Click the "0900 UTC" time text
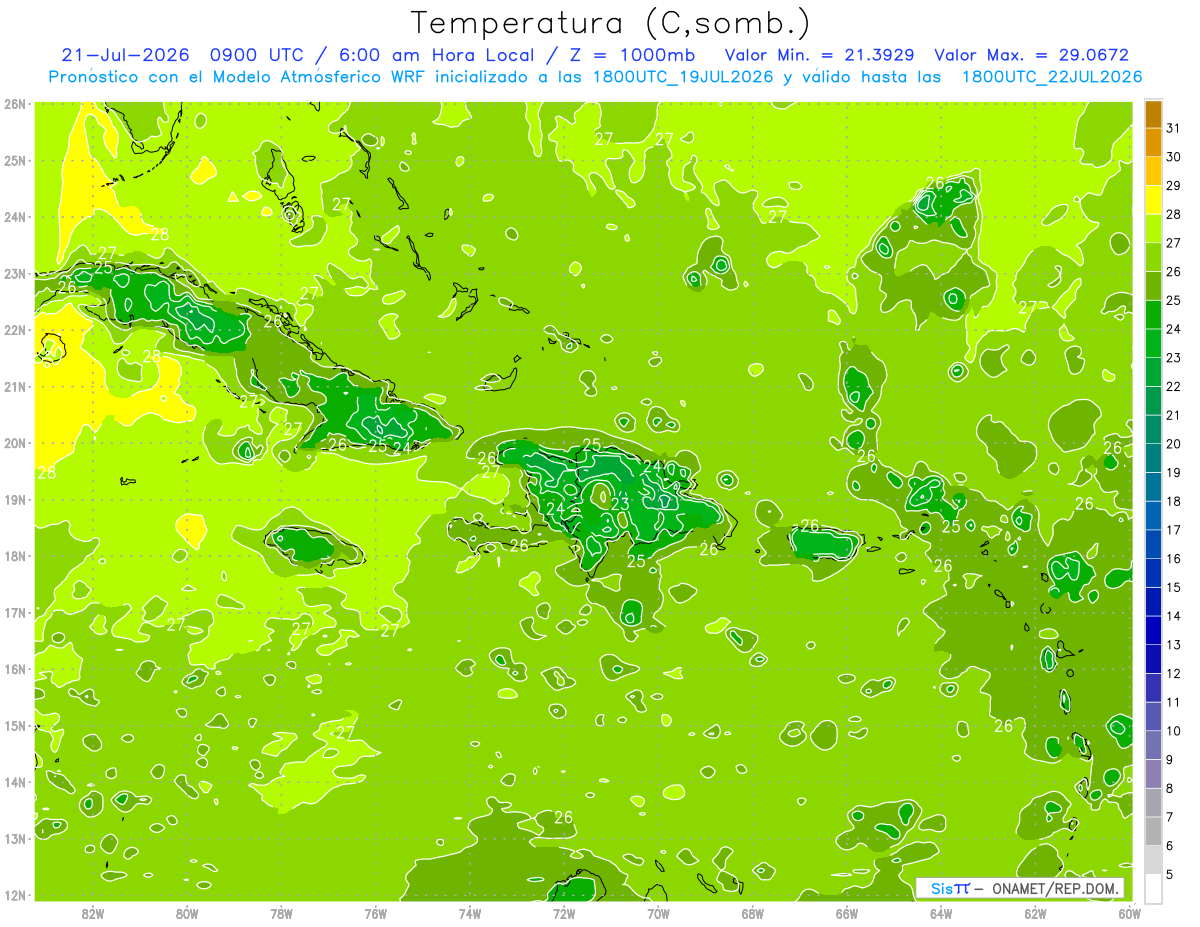 (259, 55)
